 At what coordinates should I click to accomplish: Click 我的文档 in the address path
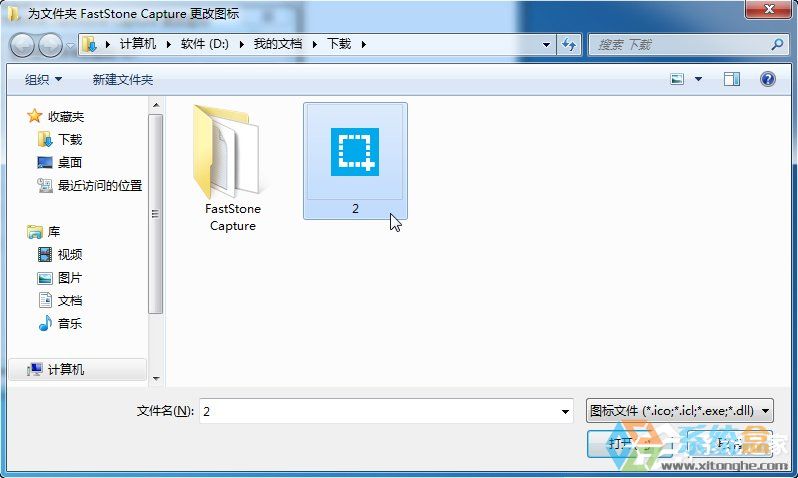(x=277, y=44)
